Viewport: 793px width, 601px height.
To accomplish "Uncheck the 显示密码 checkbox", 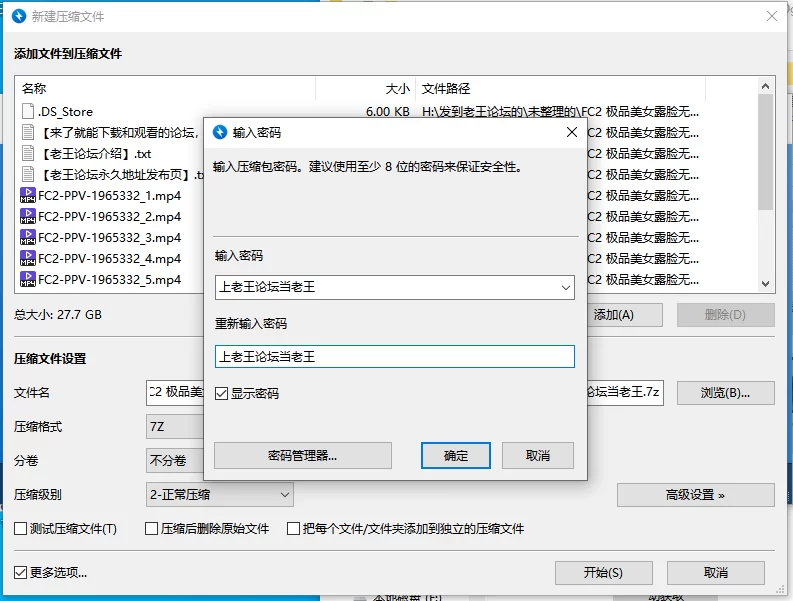I will point(221,393).
